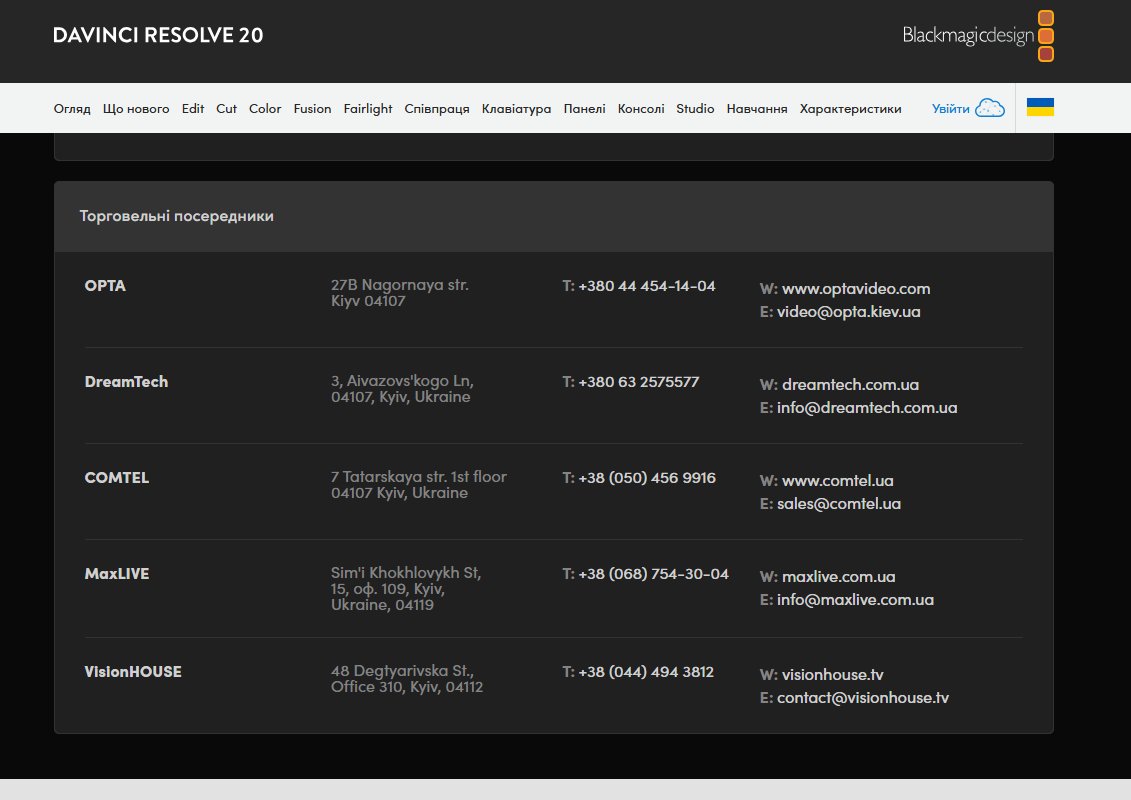
Task: Go to the Cut page tab
Action: pyautogui.click(x=226, y=108)
